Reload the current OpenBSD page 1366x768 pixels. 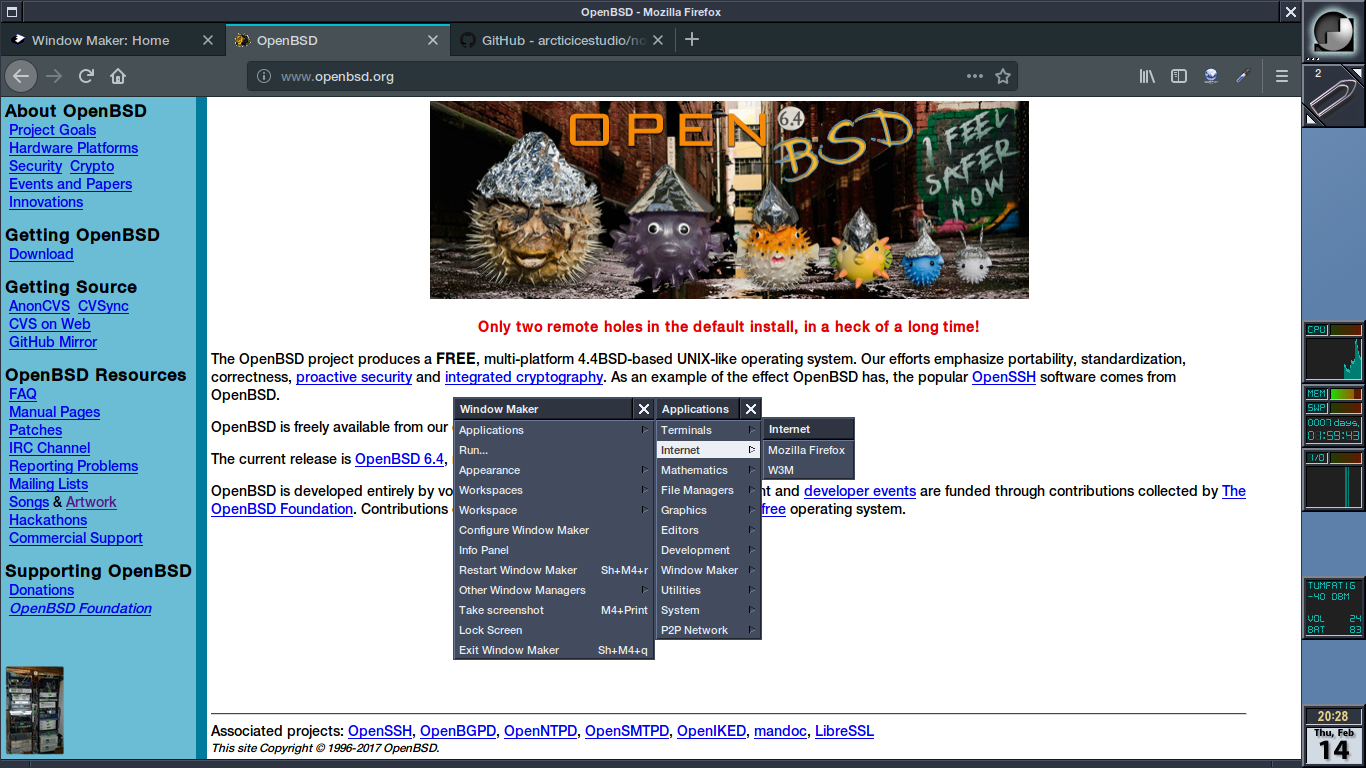pyautogui.click(x=86, y=76)
